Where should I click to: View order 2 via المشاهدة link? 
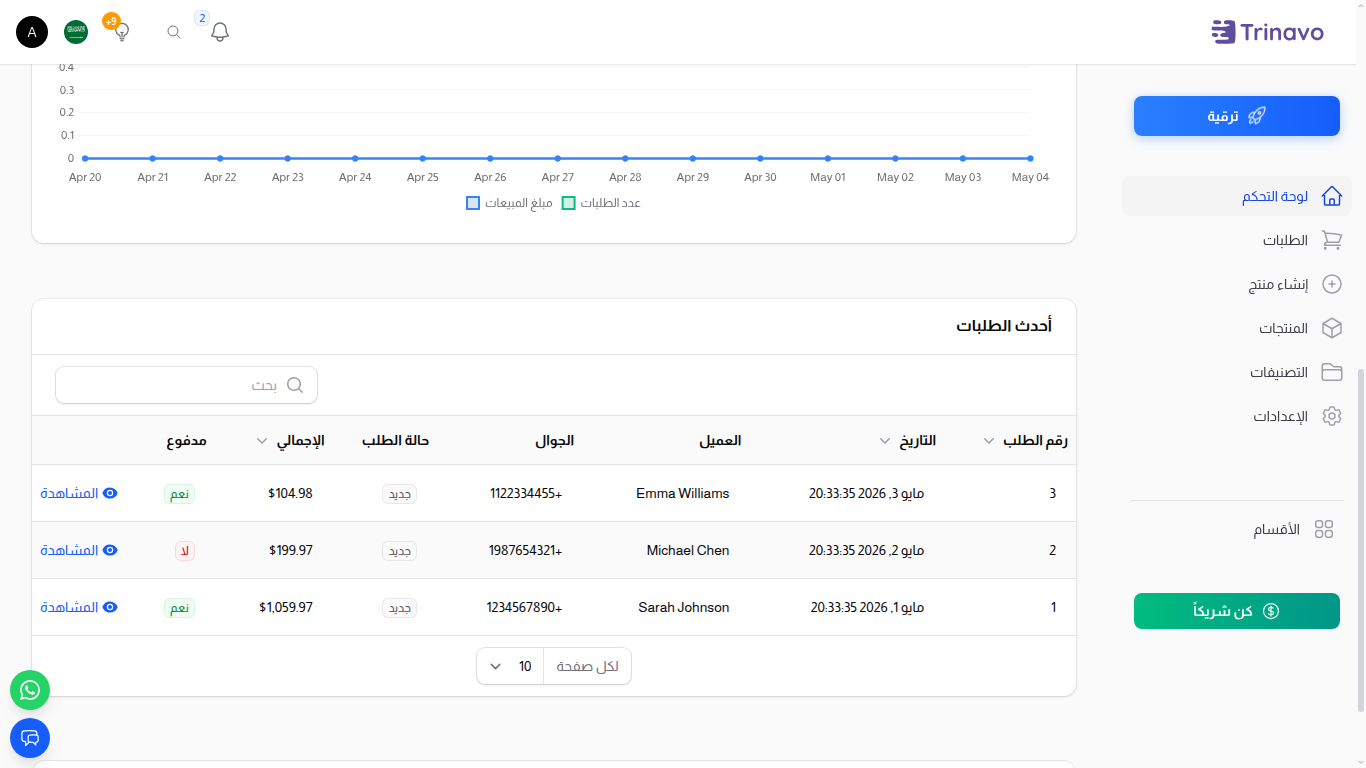coord(79,550)
